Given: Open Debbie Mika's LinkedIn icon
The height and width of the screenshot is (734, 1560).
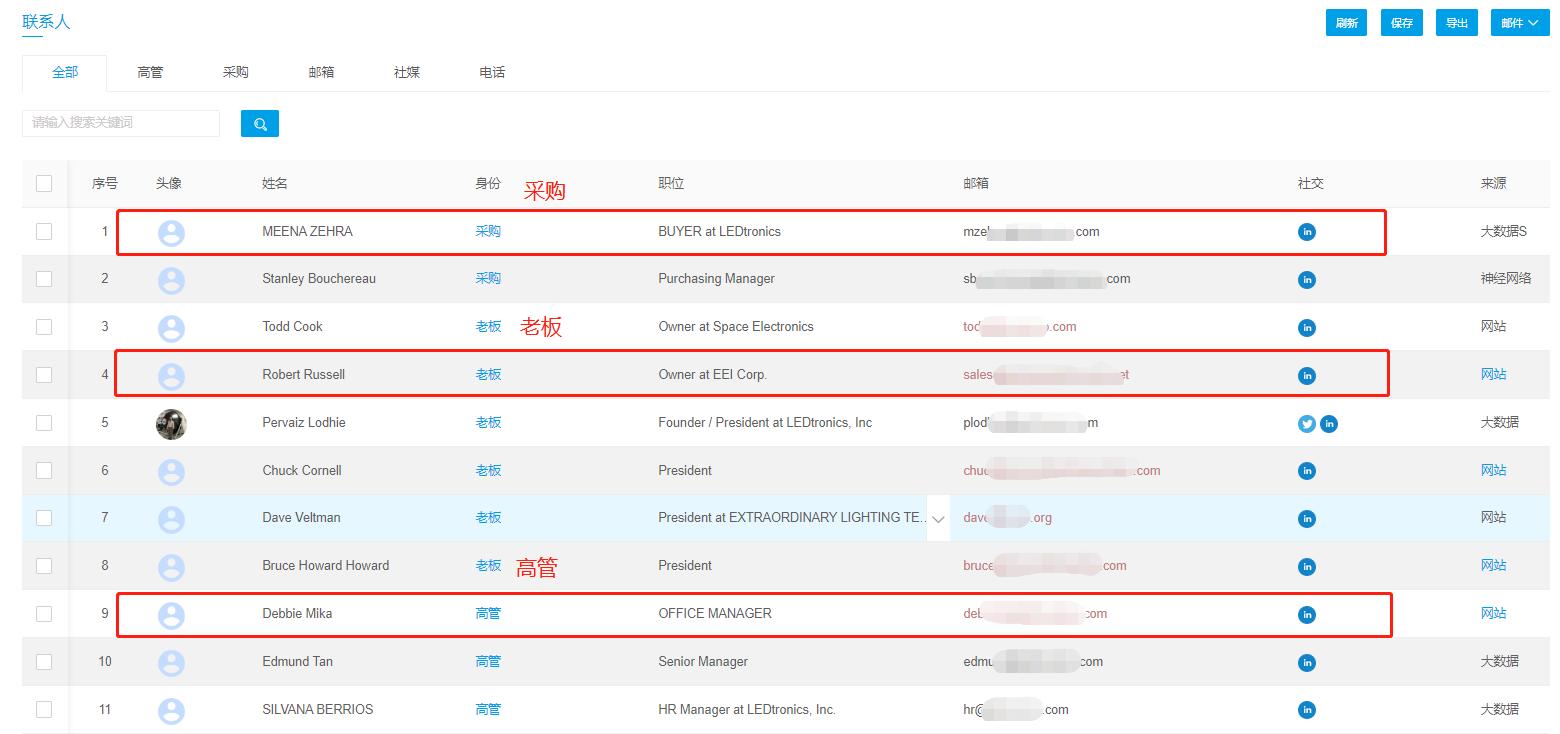Looking at the screenshot, I should coord(1306,613).
